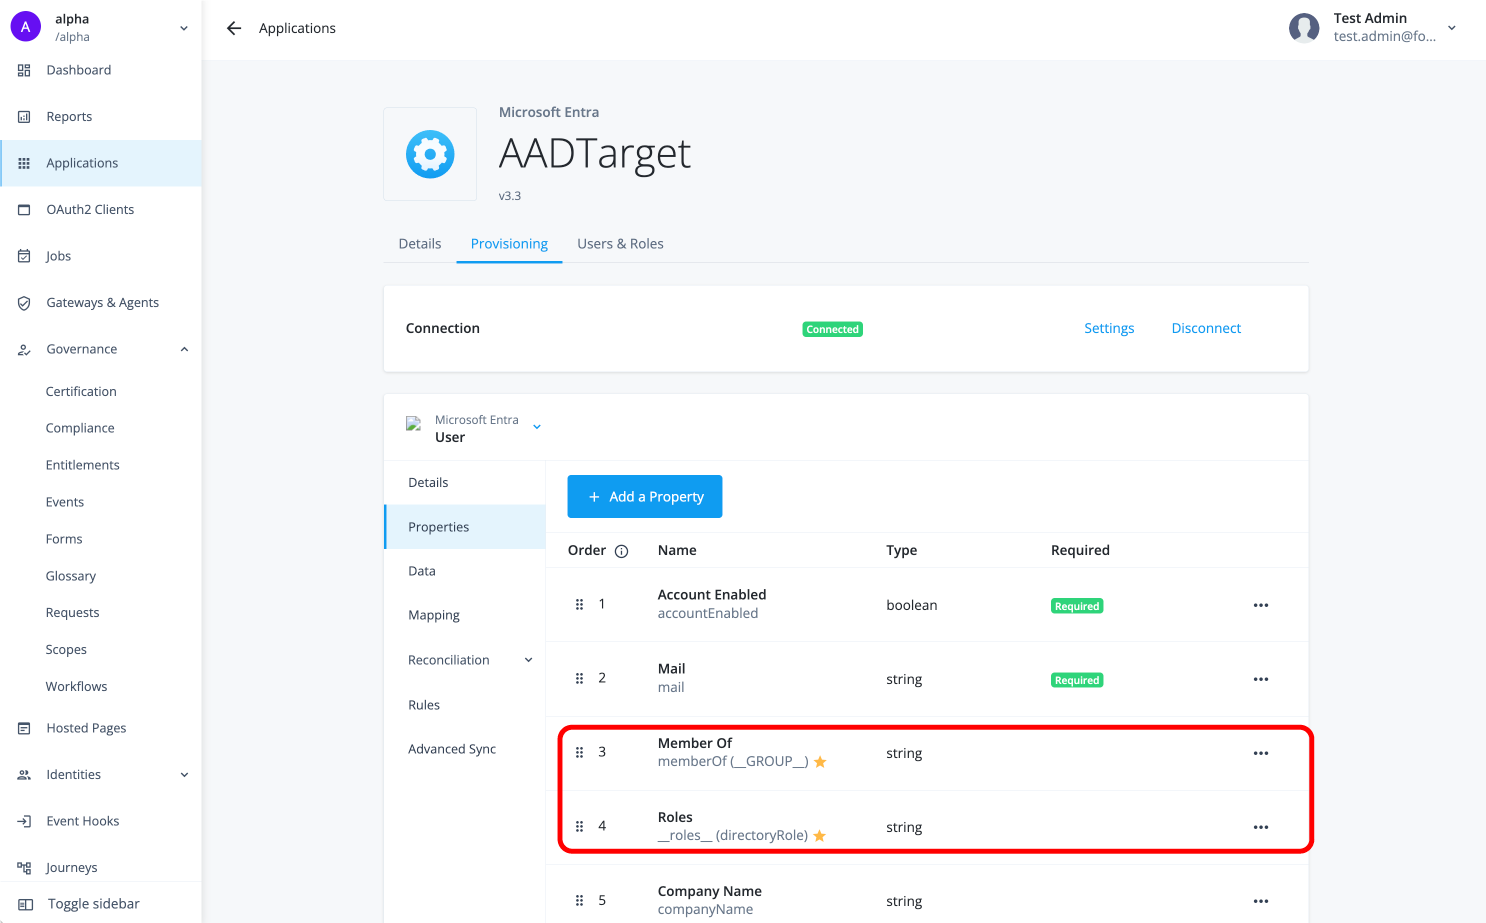Open the ellipsis menu for Account Enabled
The height and width of the screenshot is (923, 1486).
pos(1261,605)
